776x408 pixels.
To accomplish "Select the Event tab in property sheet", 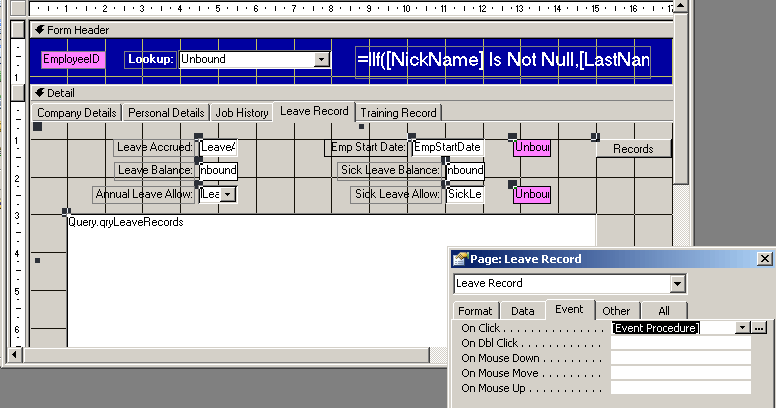I will pyautogui.click(x=569, y=309).
